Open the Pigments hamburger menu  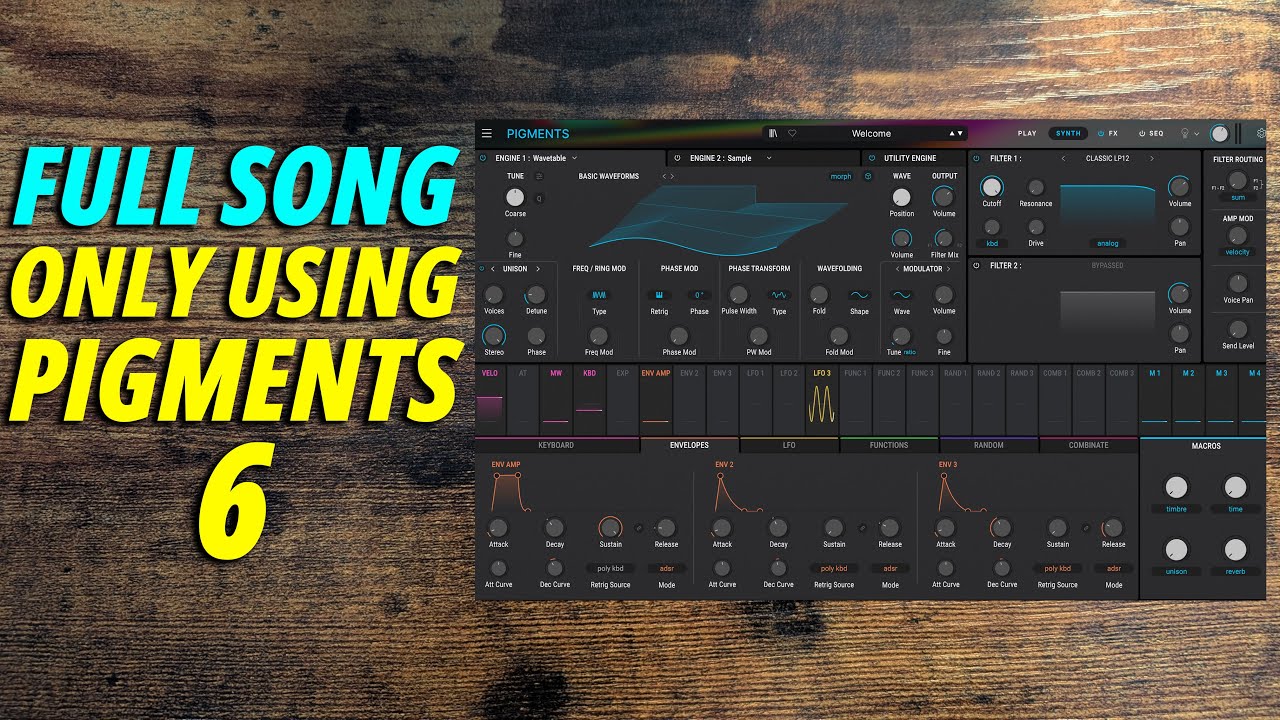[x=487, y=133]
